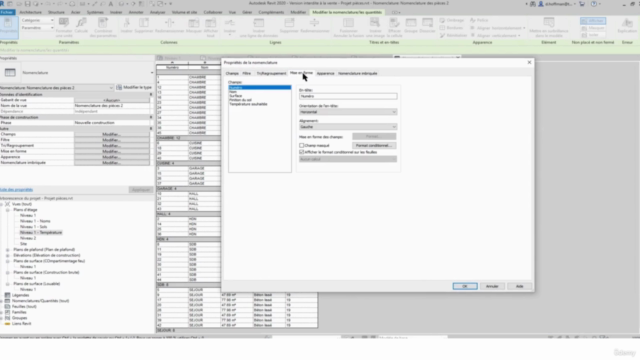Viewport: 640px width, 360px height.
Task: Open the Annoter ribbon tab
Action: pyautogui.click(x=136, y=12)
